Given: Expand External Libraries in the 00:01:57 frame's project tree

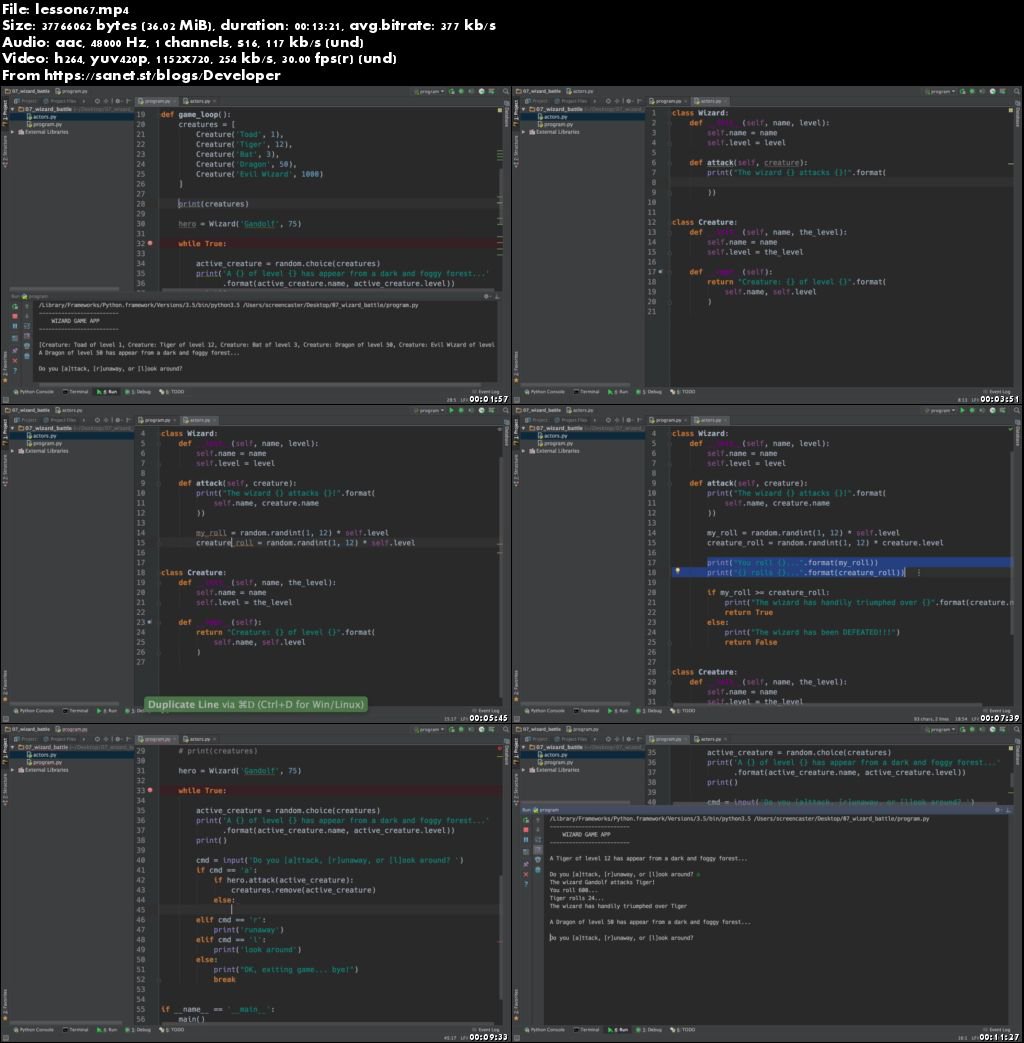Looking at the screenshot, I should (13, 132).
